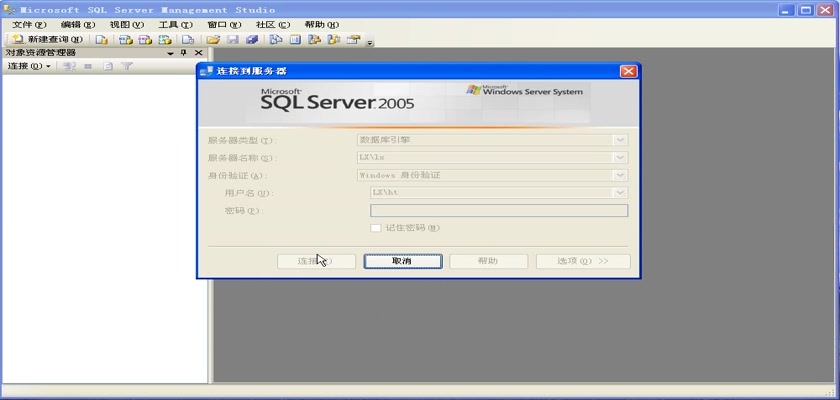Image resolution: width=840 pixels, height=400 pixels.
Task: Click the 新建查询 new query button
Action: coord(47,39)
